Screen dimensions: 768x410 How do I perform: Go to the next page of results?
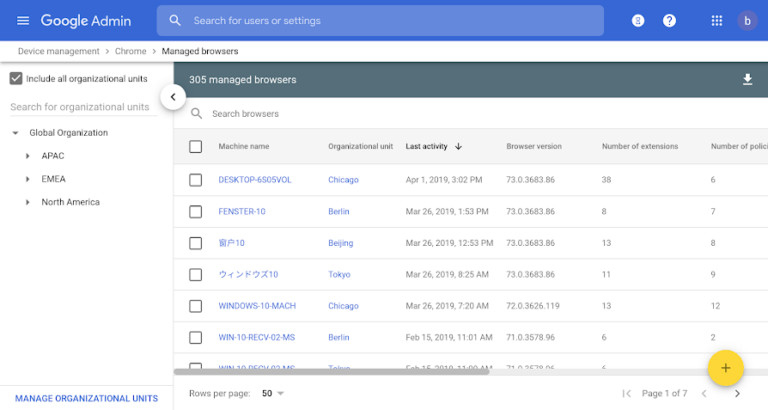point(737,394)
